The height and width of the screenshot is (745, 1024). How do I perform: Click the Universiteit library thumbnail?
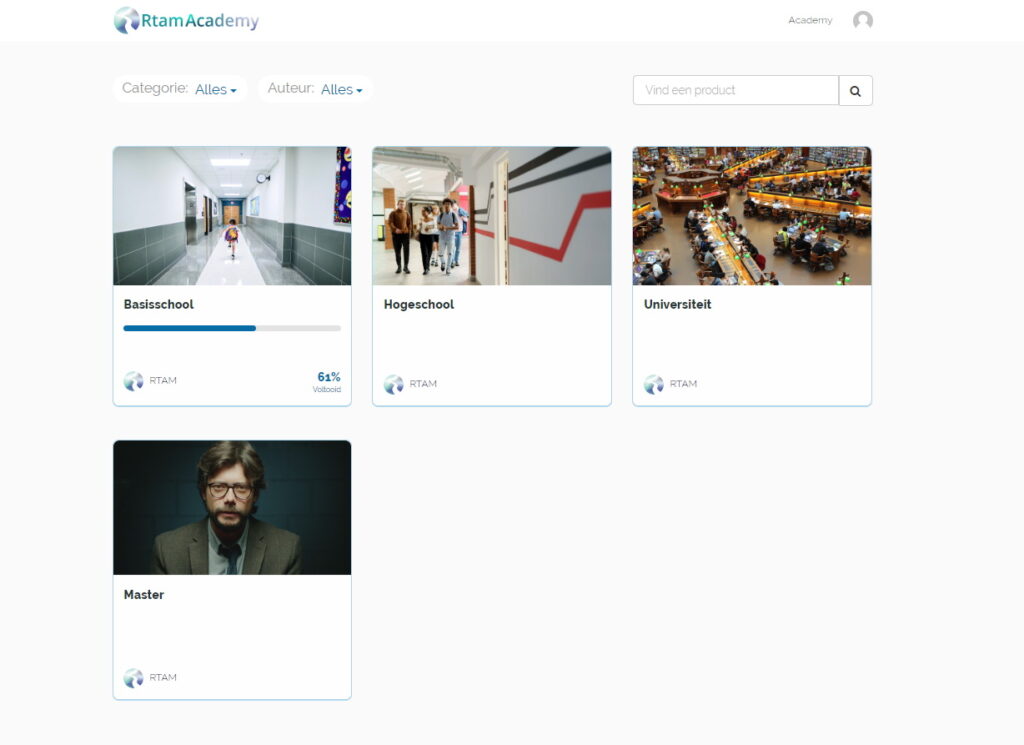[752, 215]
